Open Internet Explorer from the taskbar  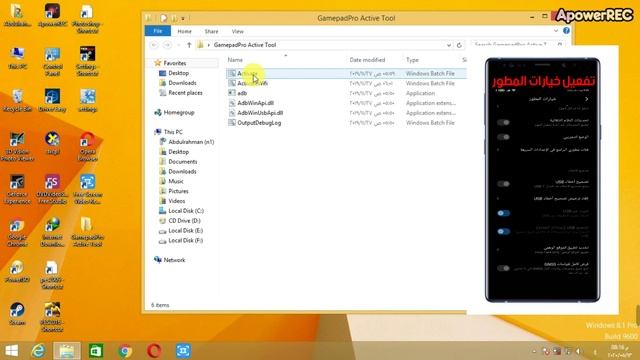(38, 351)
